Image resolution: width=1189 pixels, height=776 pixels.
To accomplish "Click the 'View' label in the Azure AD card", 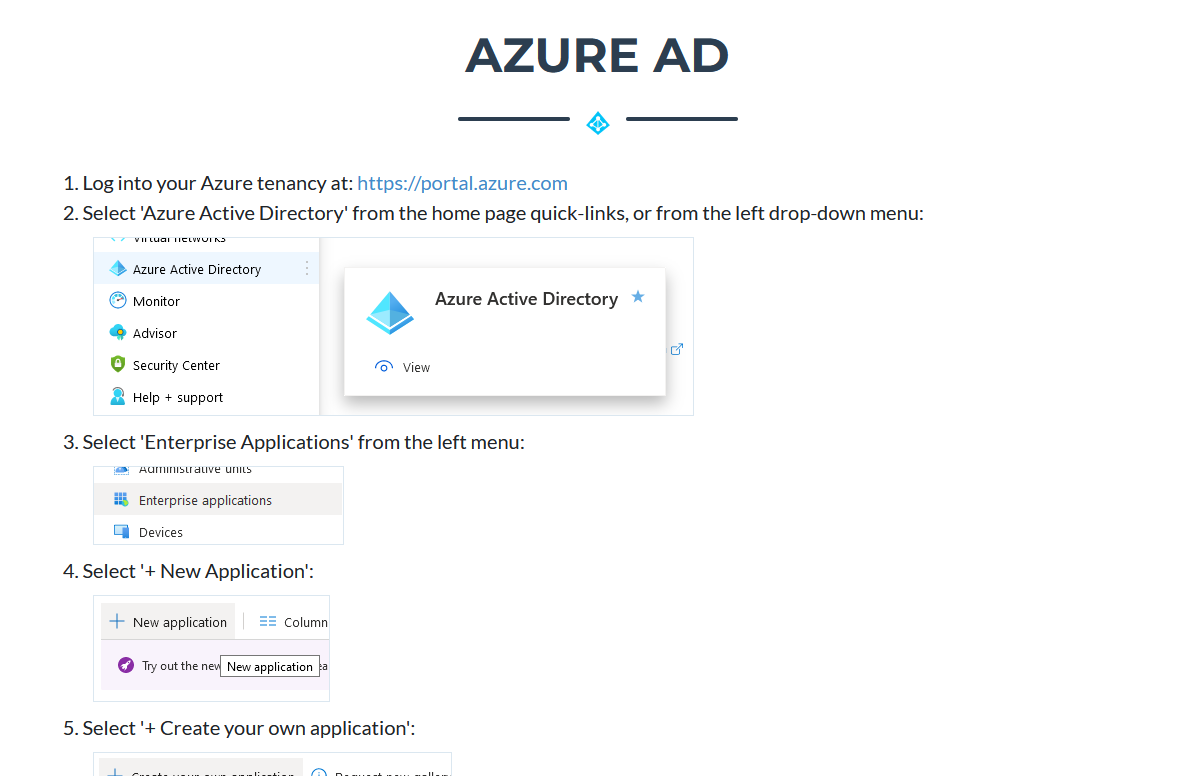I will coord(416,368).
